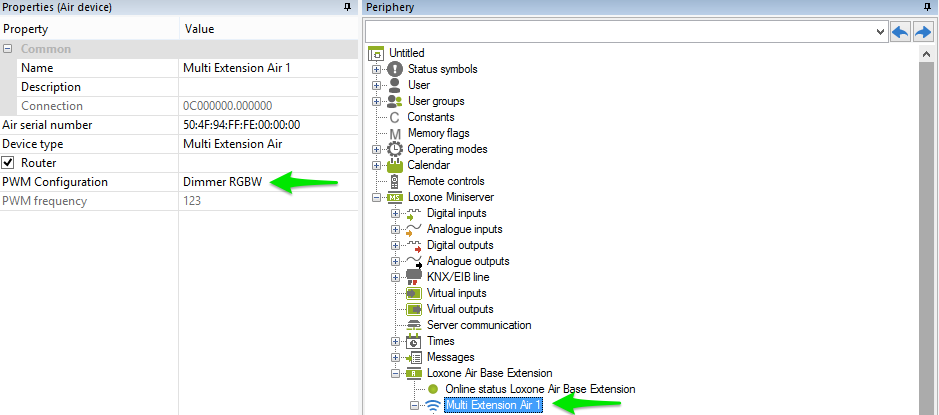This screenshot has height=415, width=939.
Task: Open the Periphery search dropdown arrow
Action: tap(880, 32)
